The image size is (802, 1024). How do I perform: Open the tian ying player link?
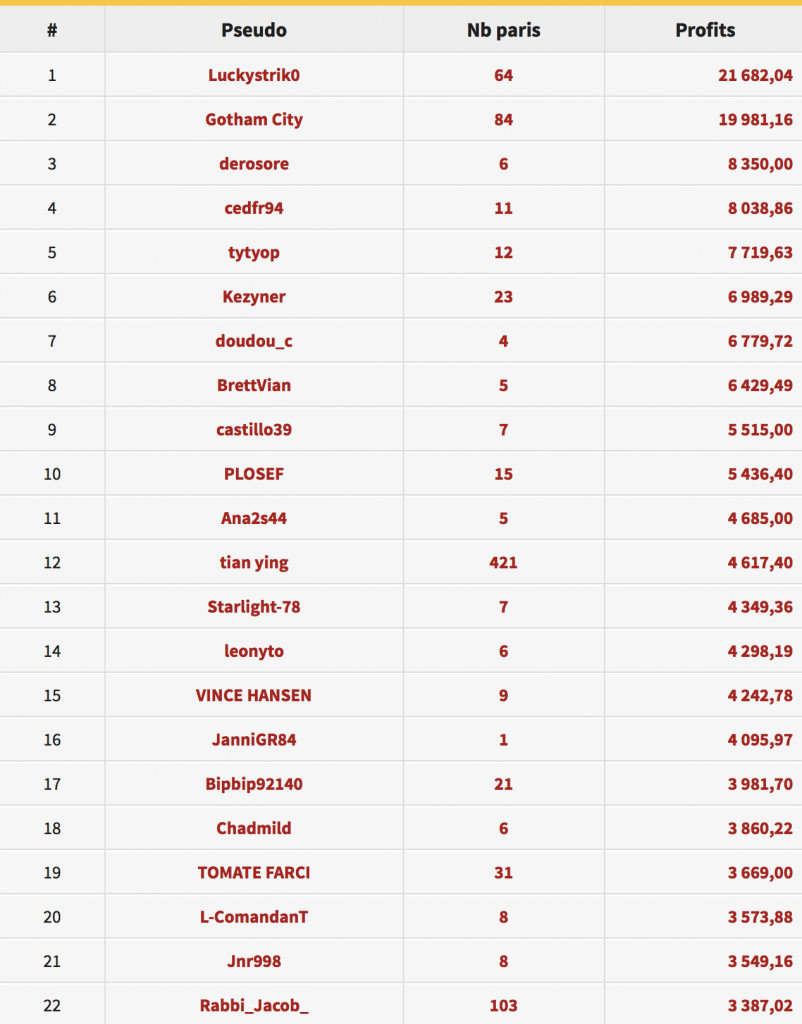(x=253, y=563)
